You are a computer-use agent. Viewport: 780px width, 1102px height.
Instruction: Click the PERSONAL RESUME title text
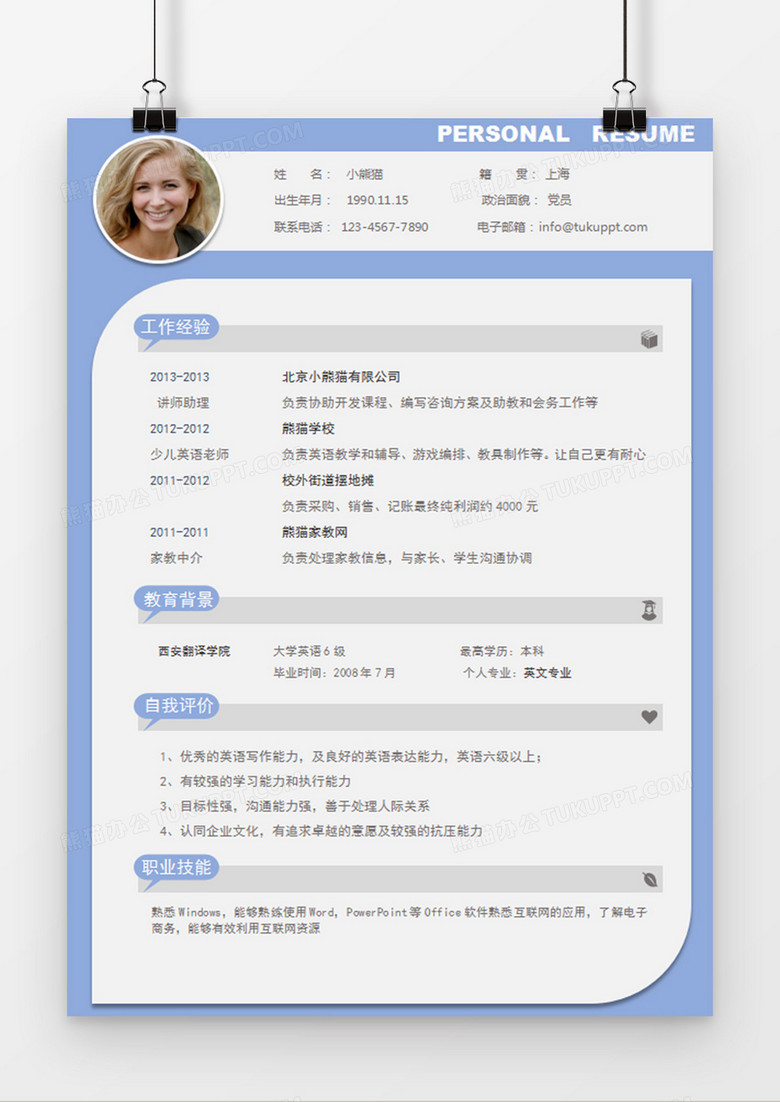(565, 134)
